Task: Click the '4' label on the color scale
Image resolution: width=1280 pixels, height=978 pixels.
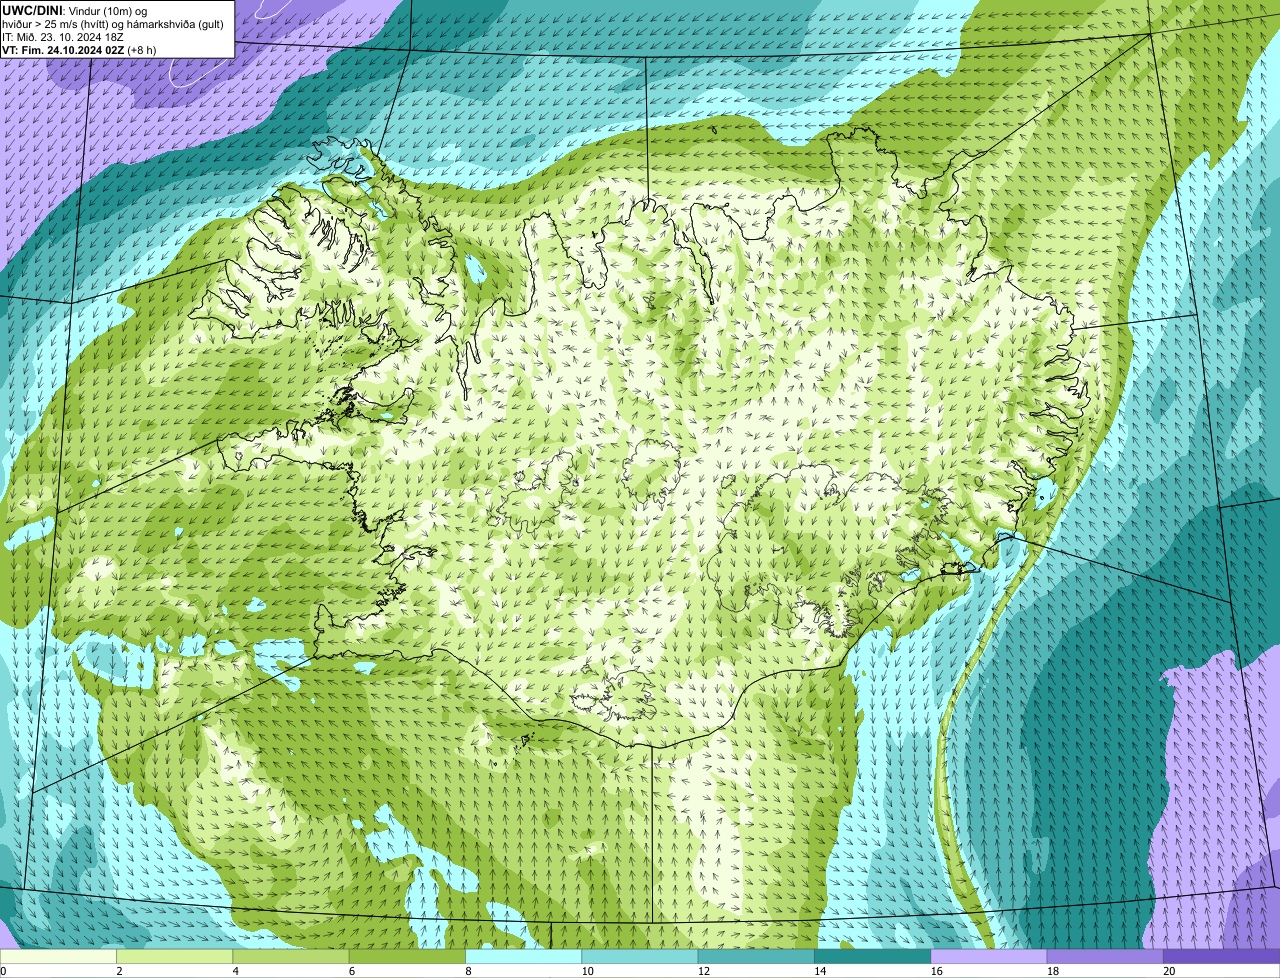Action: pos(235,971)
